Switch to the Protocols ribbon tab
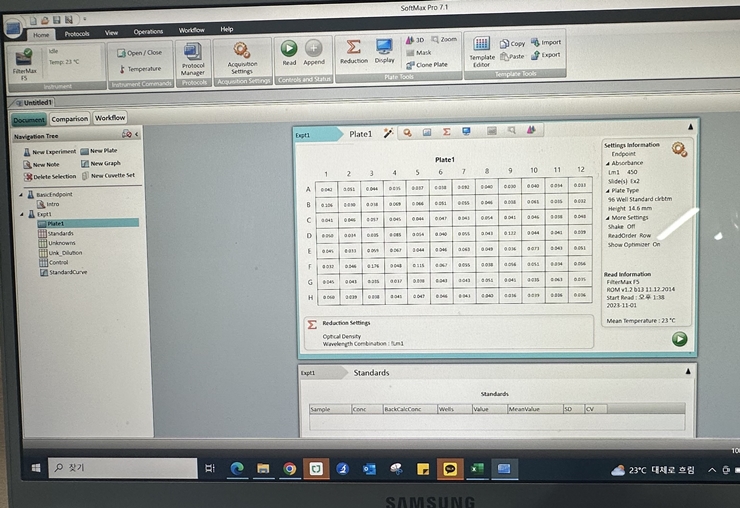 pyautogui.click(x=77, y=34)
